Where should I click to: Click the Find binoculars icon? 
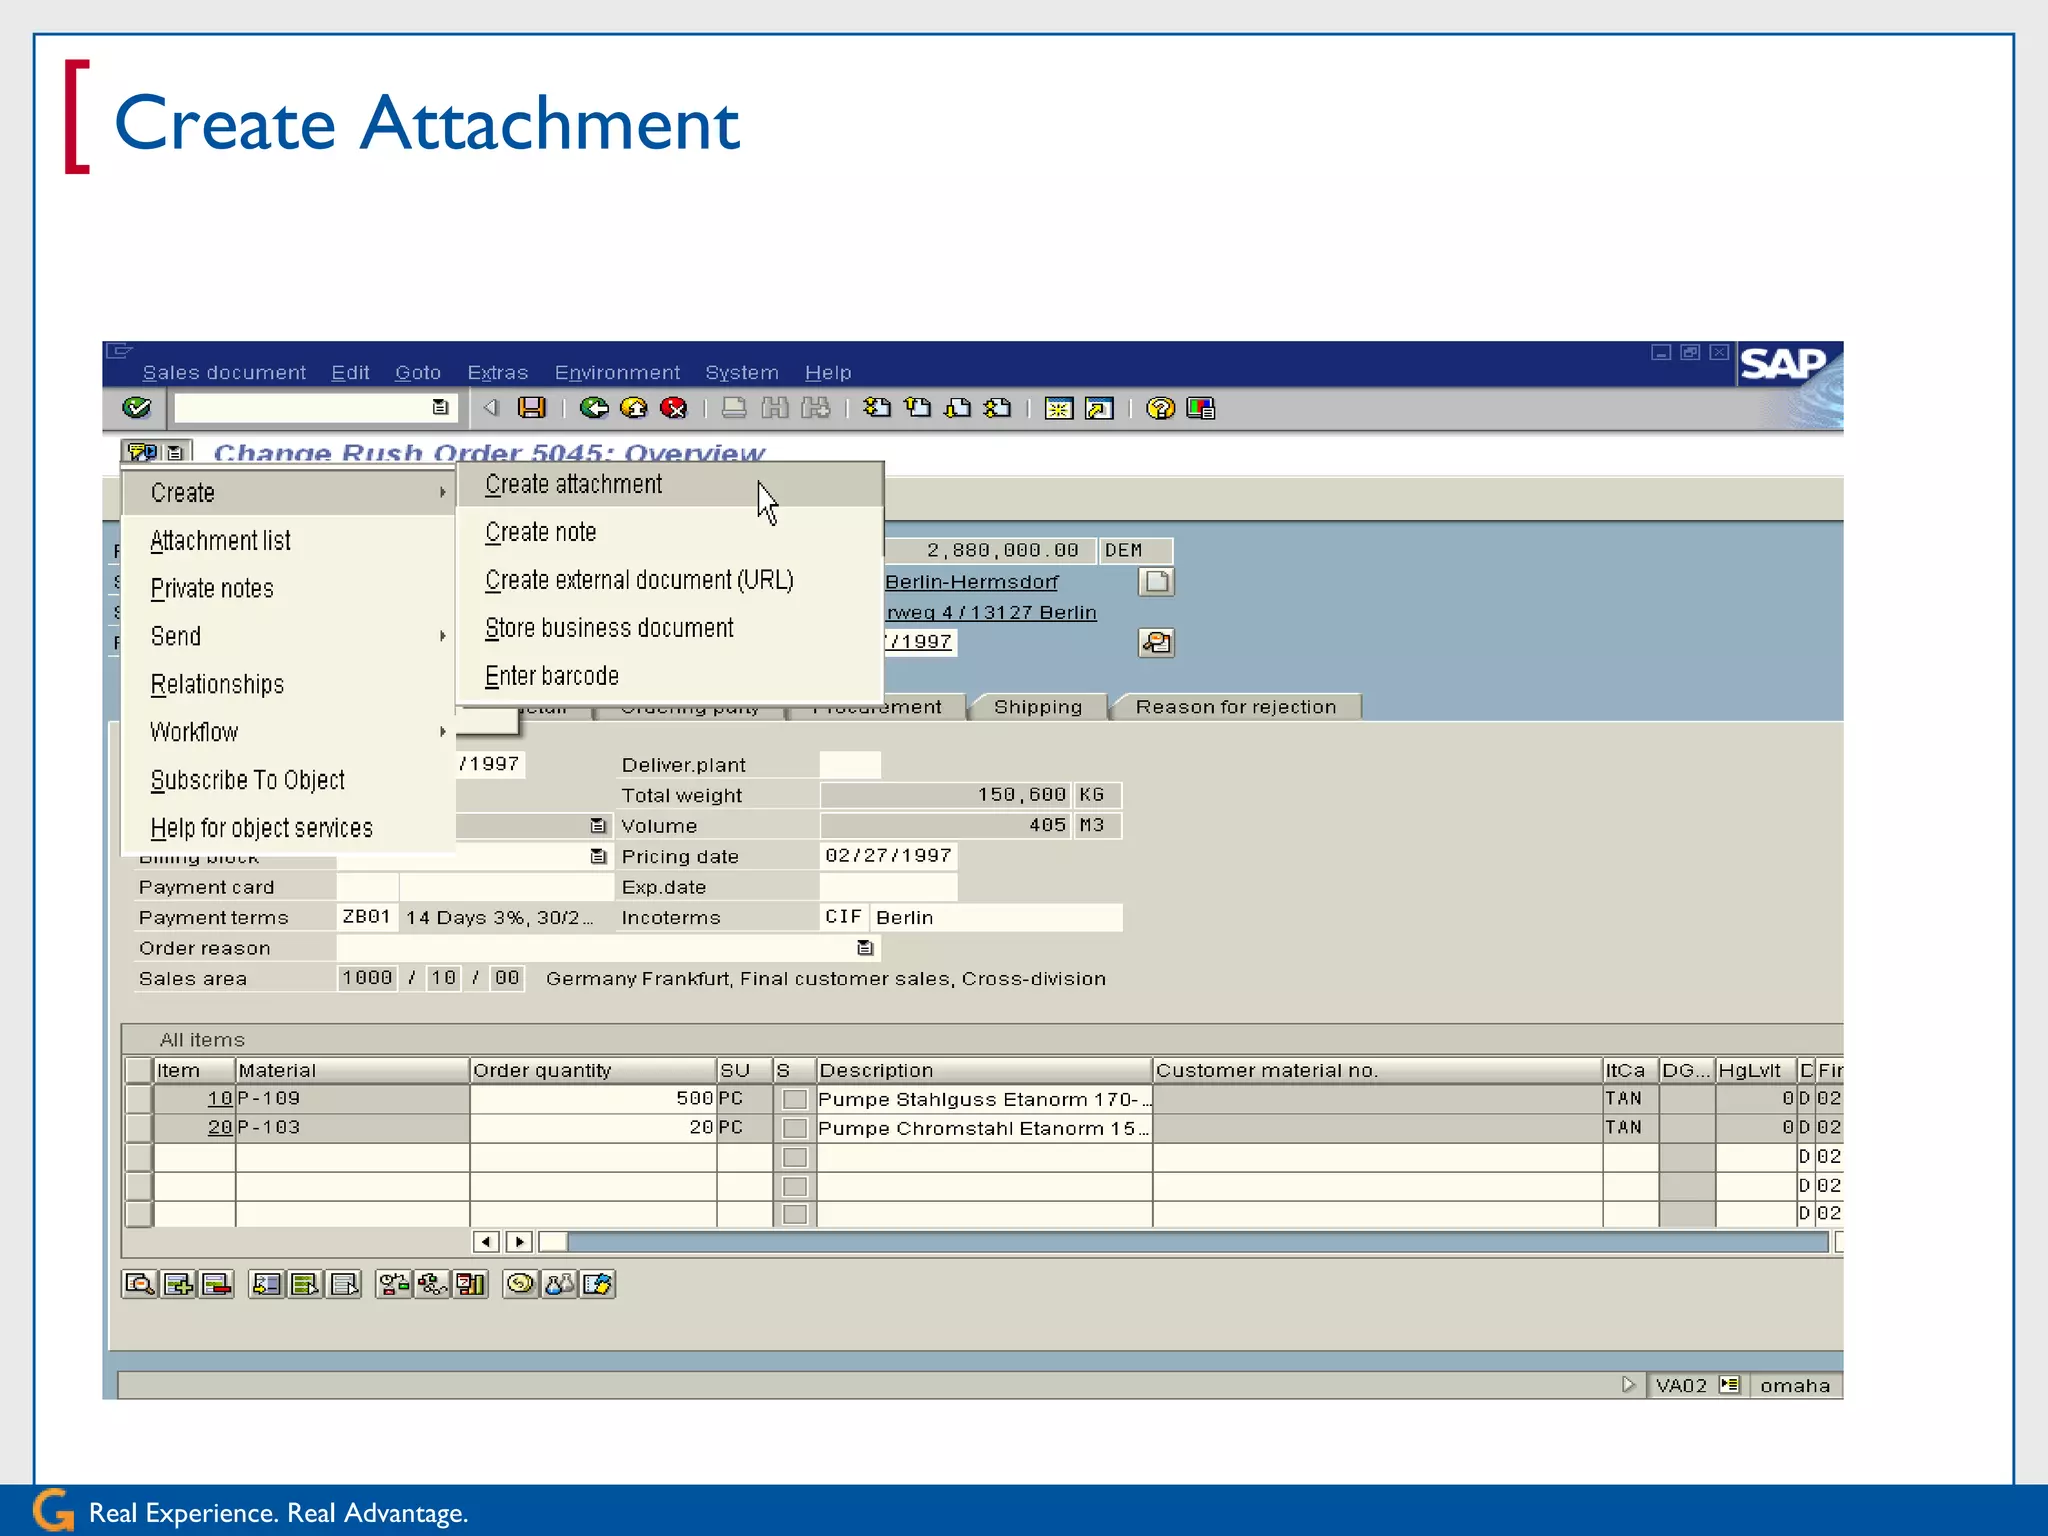pyautogui.click(x=775, y=407)
